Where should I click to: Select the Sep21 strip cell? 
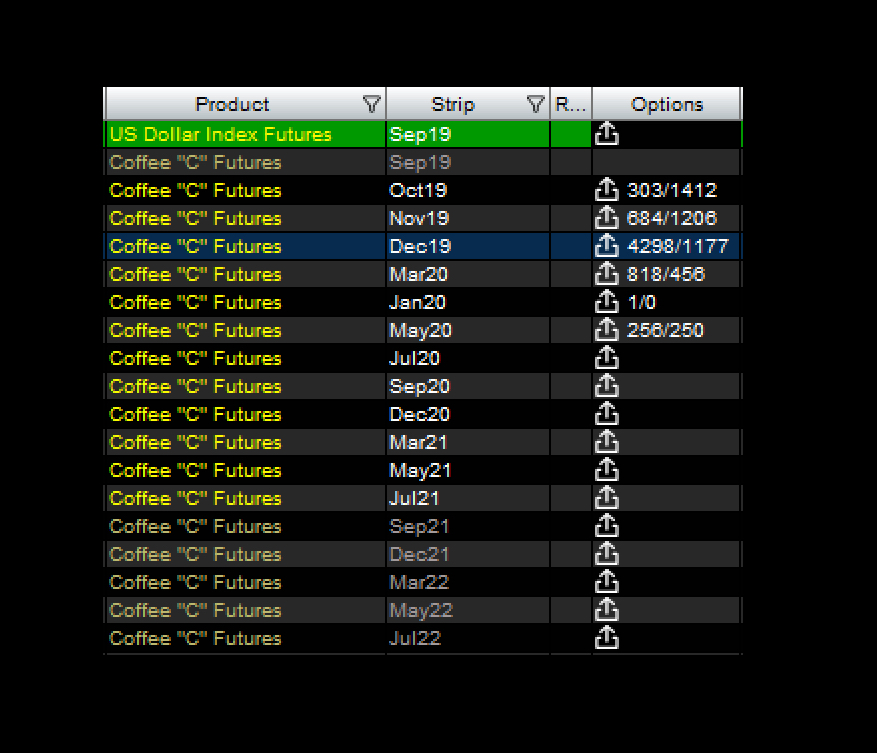point(468,526)
